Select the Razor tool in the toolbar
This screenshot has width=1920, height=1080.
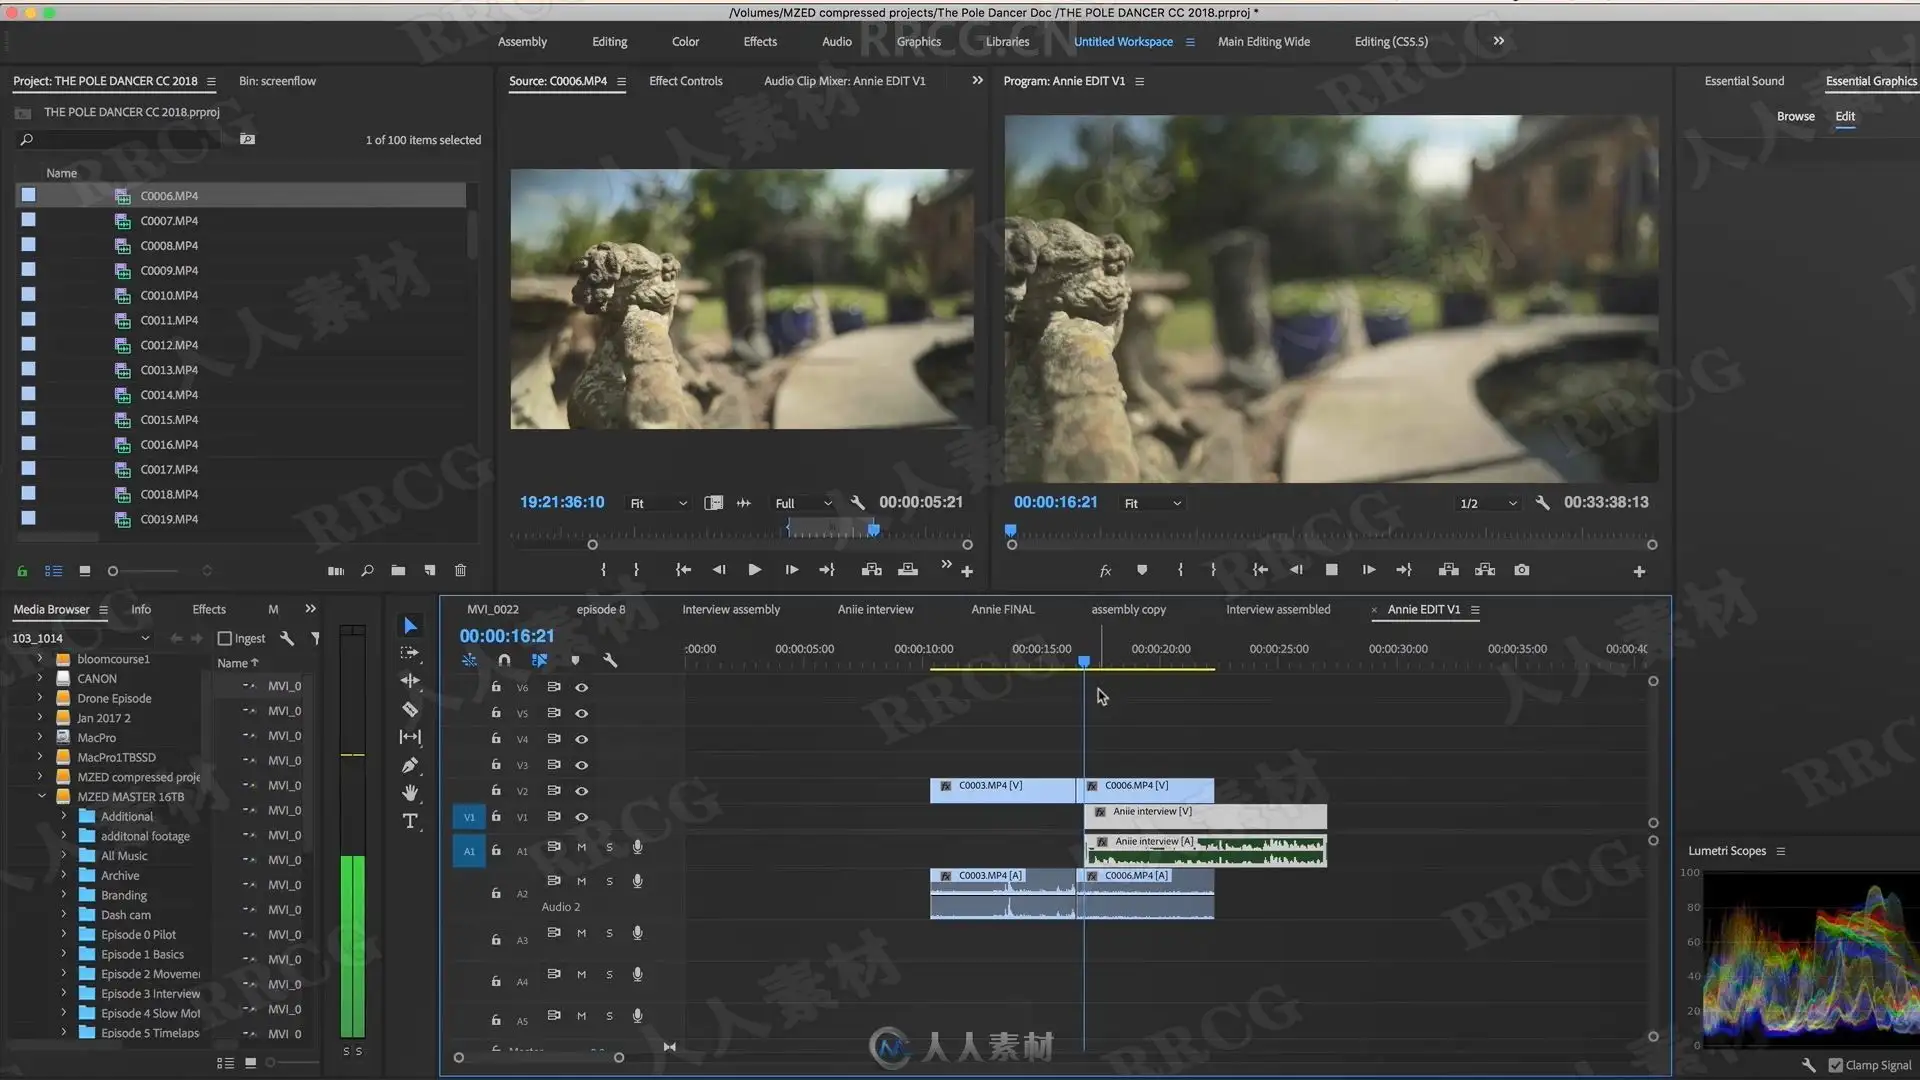[410, 709]
